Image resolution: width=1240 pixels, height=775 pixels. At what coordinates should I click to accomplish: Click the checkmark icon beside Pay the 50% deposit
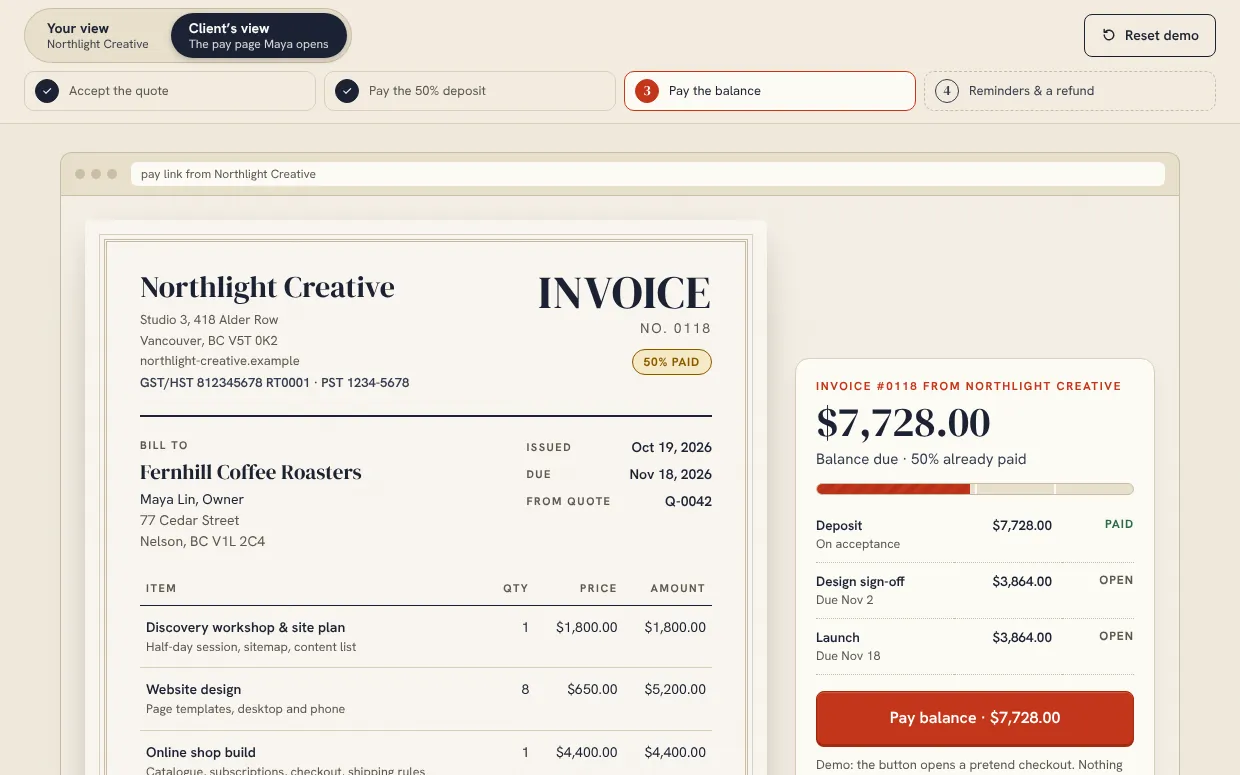click(x=347, y=91)
